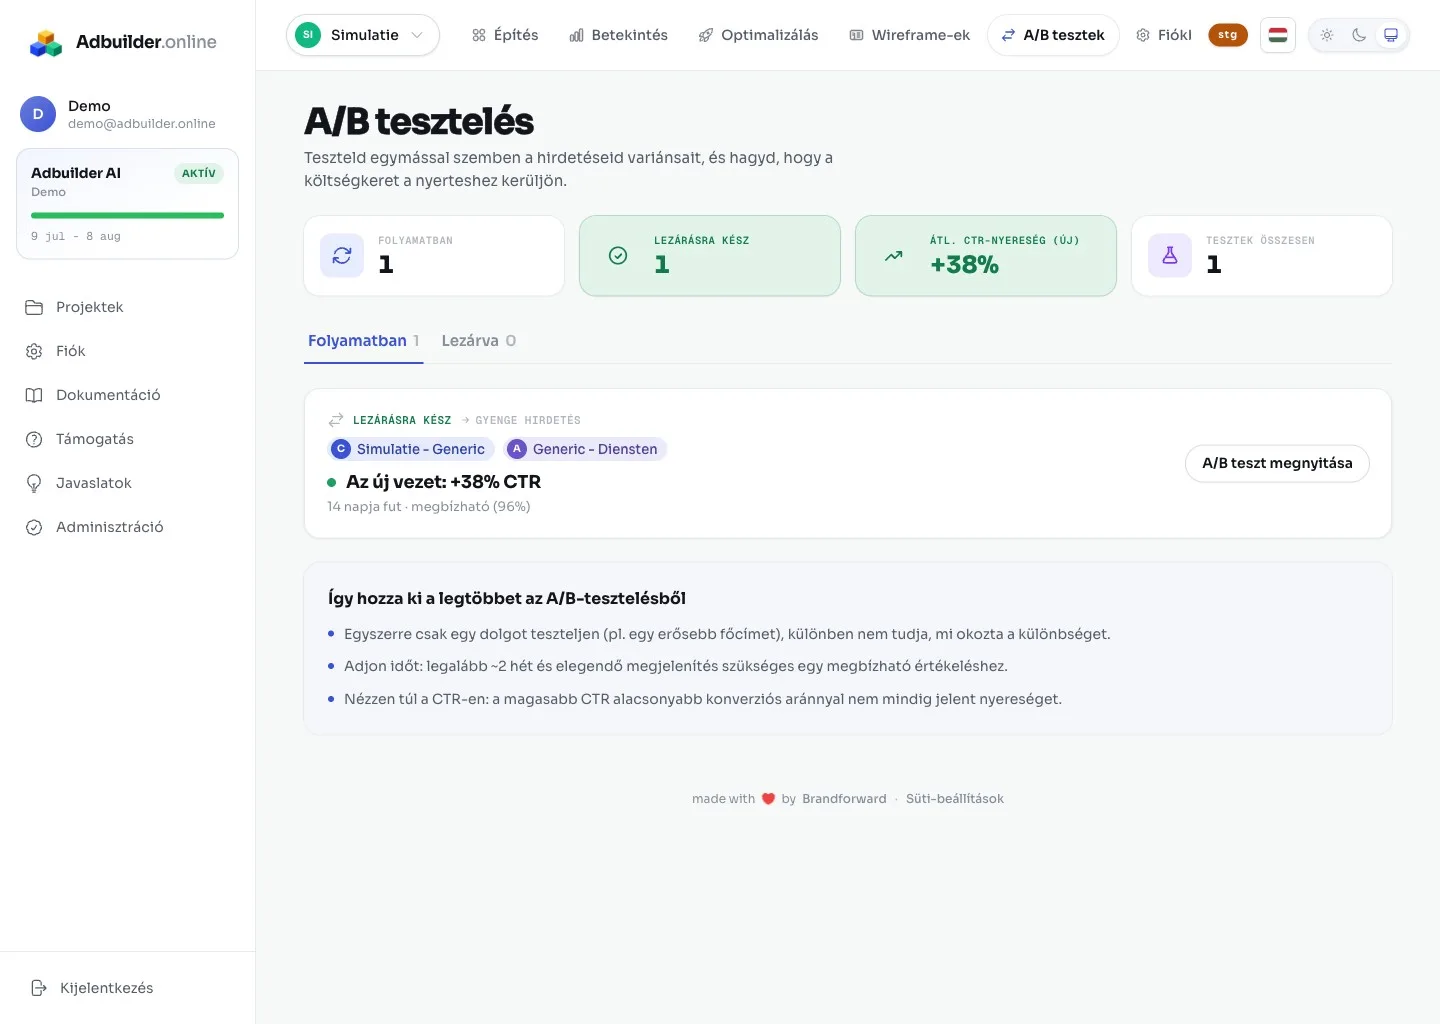Open Süti-beállítások cookie settings link
Image resolution: width=1440 pixels, height=1024 pixels.
point(955,799)
